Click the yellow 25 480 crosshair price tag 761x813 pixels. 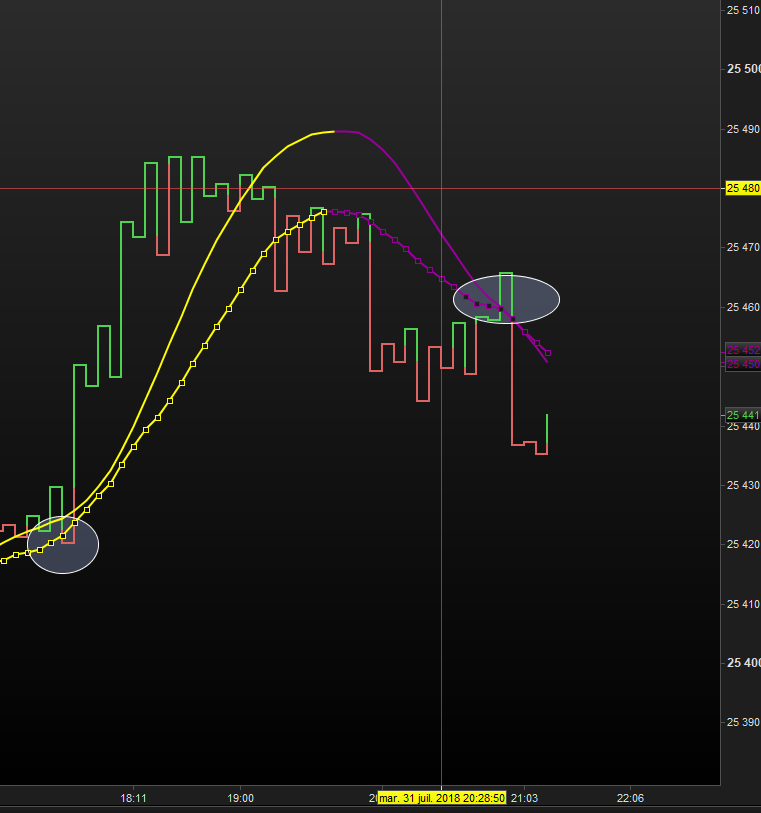743,188
